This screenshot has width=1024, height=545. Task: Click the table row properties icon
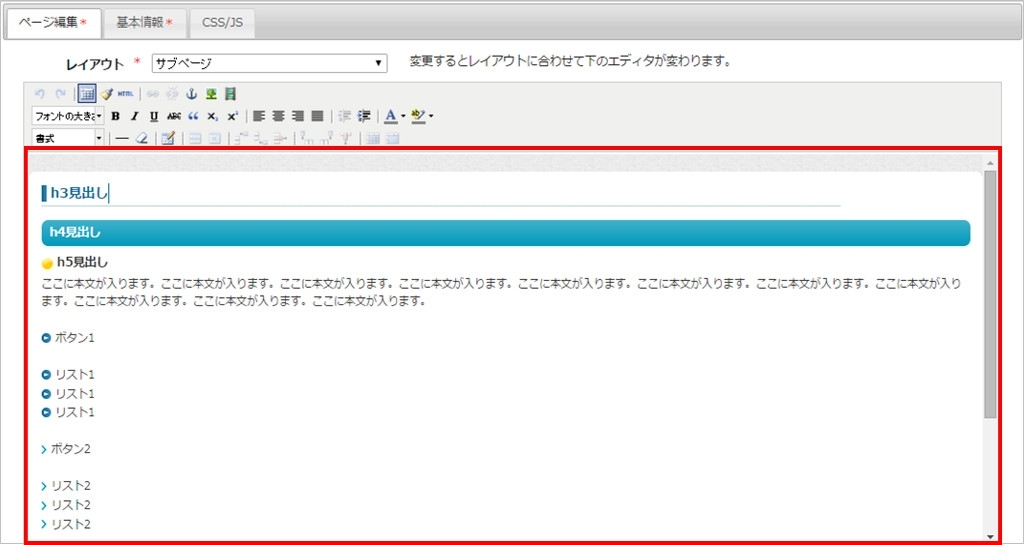coord(195,139)
